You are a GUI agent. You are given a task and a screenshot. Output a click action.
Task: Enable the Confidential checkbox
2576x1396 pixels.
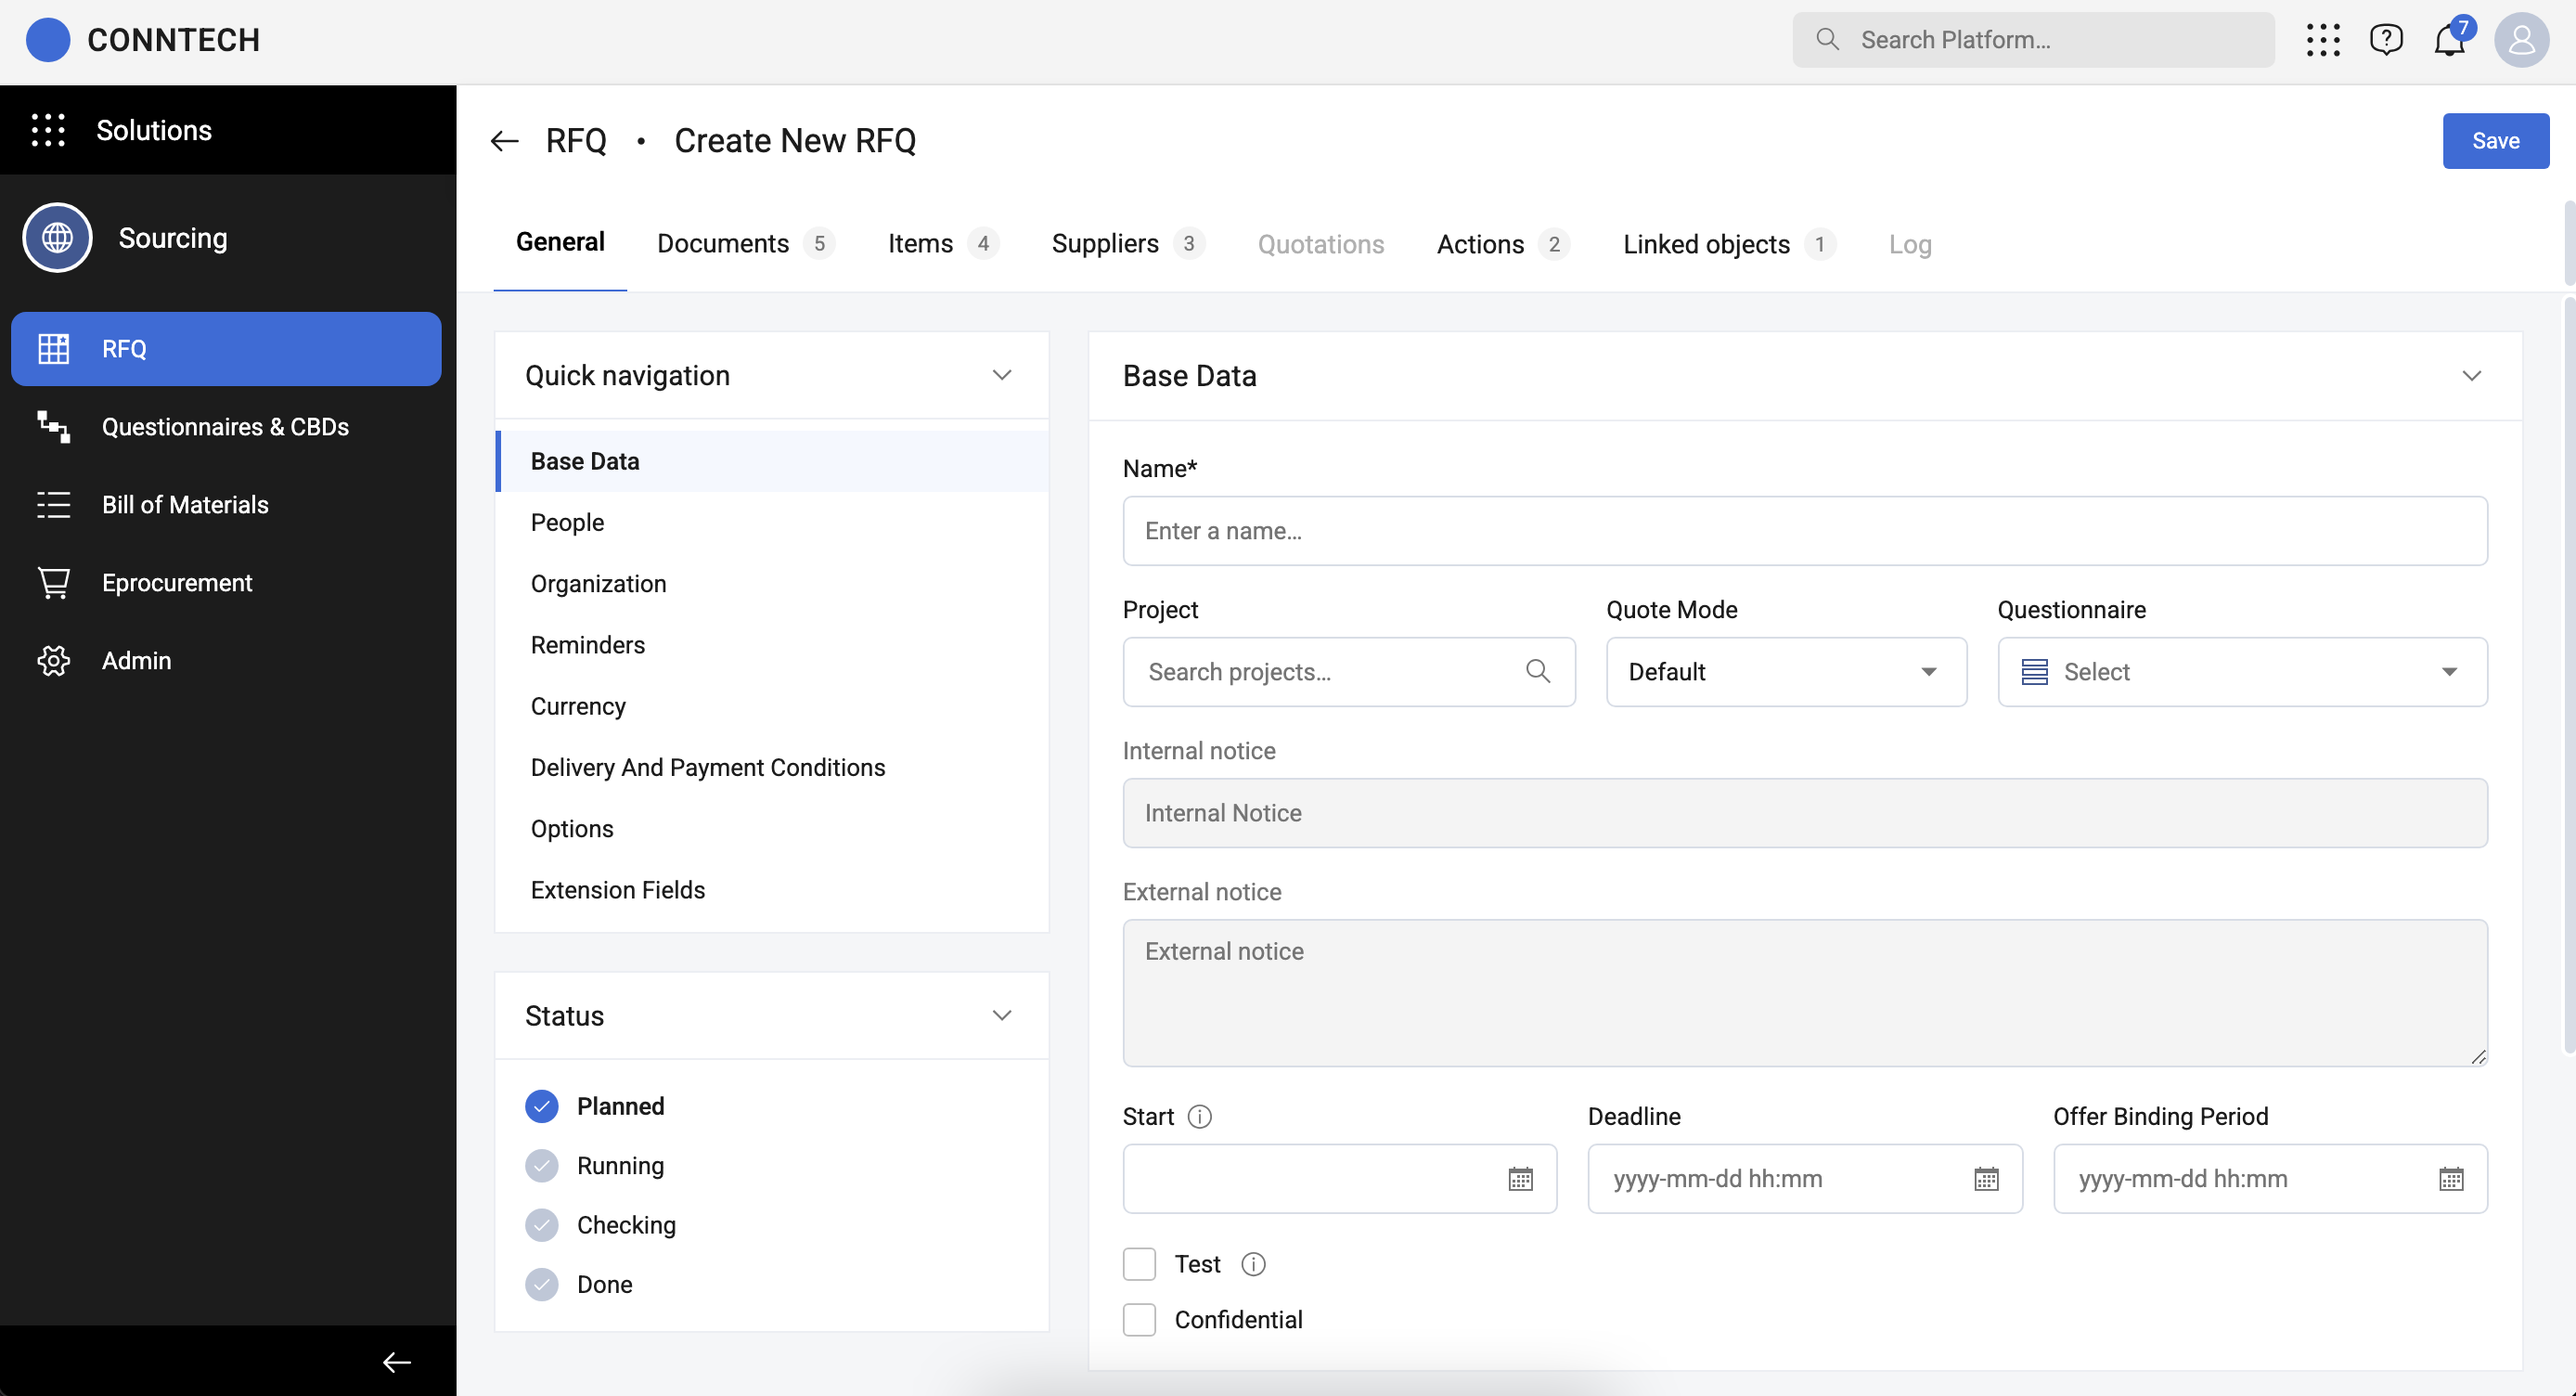click(x=1139, y=1320)
